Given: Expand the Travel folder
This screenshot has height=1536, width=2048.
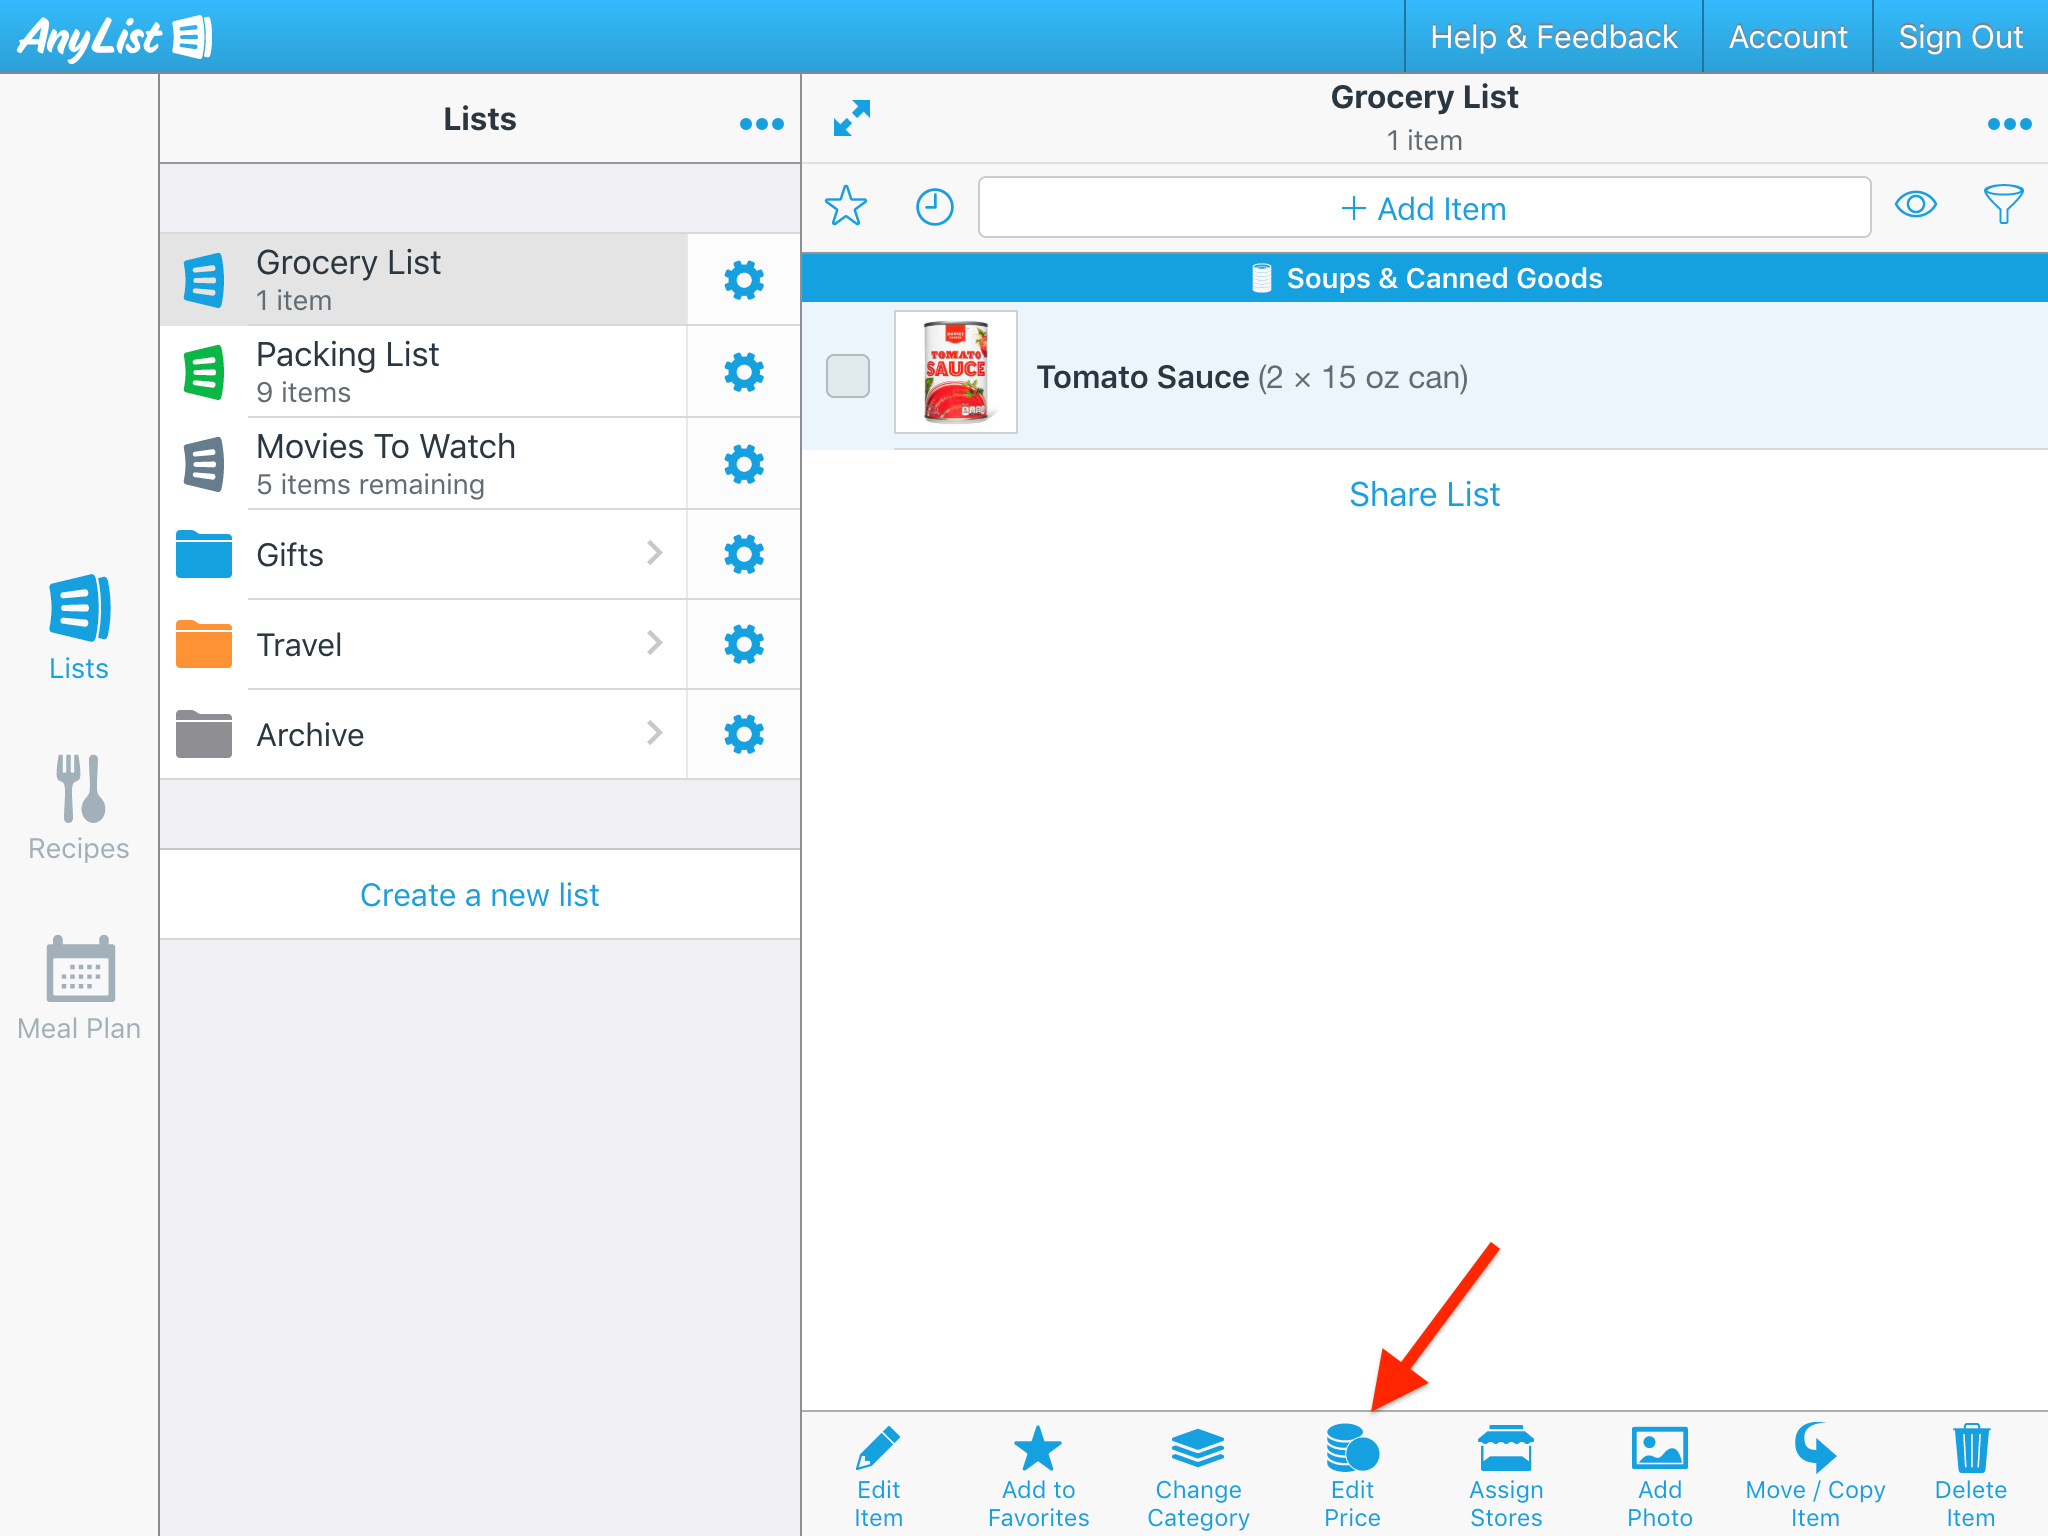Looking at the screenshot, I should coord(422,644).
